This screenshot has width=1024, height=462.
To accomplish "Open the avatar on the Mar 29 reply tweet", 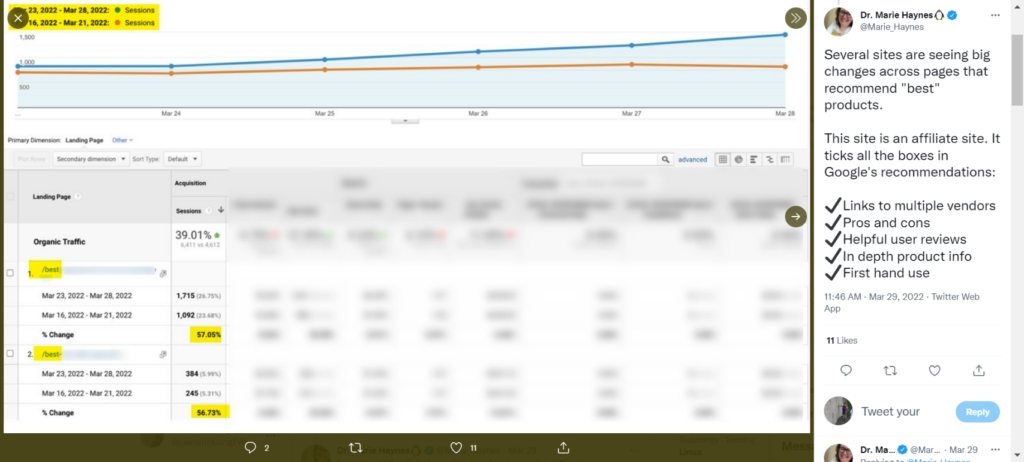I will point(838,454).
